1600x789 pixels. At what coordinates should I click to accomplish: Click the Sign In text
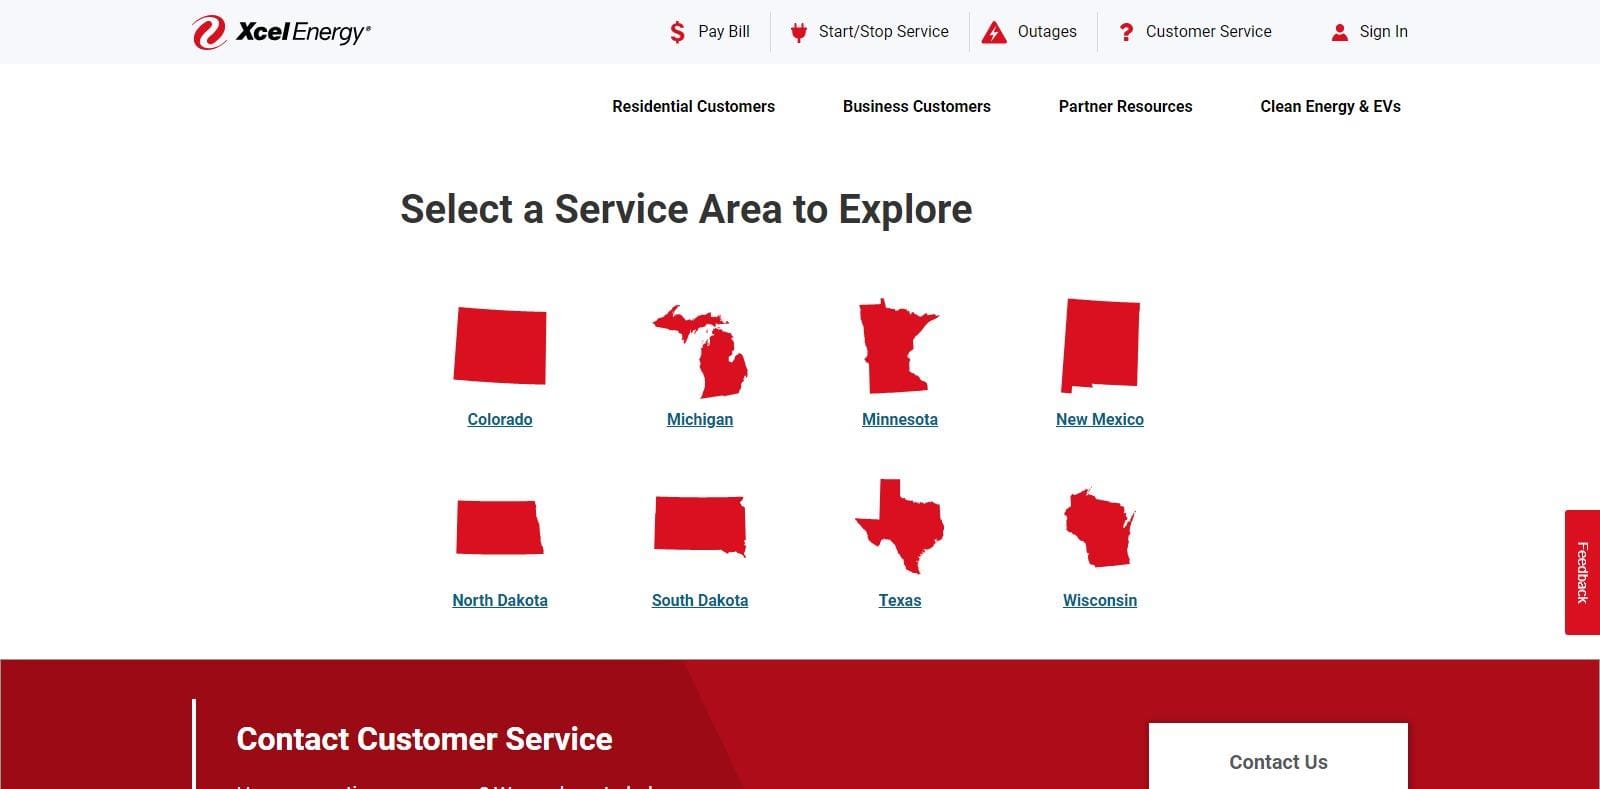(1384, 32)
